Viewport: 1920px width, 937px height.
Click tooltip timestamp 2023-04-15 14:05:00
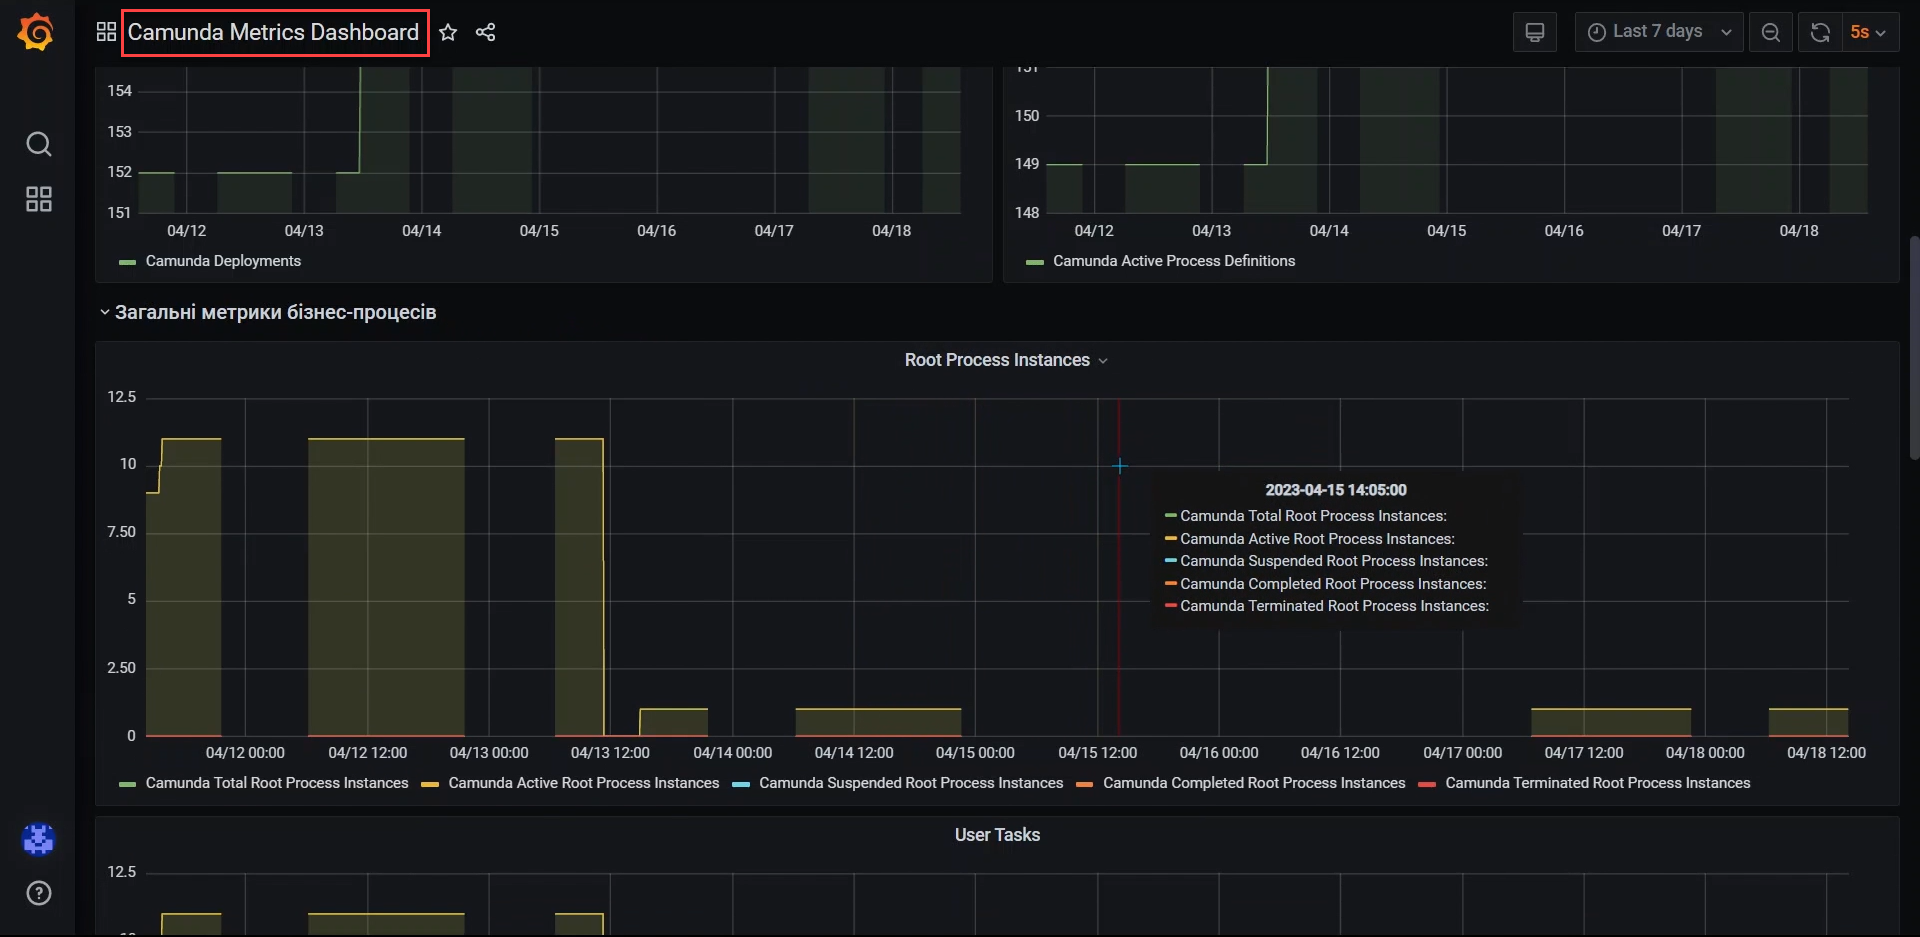(1336, 490)
